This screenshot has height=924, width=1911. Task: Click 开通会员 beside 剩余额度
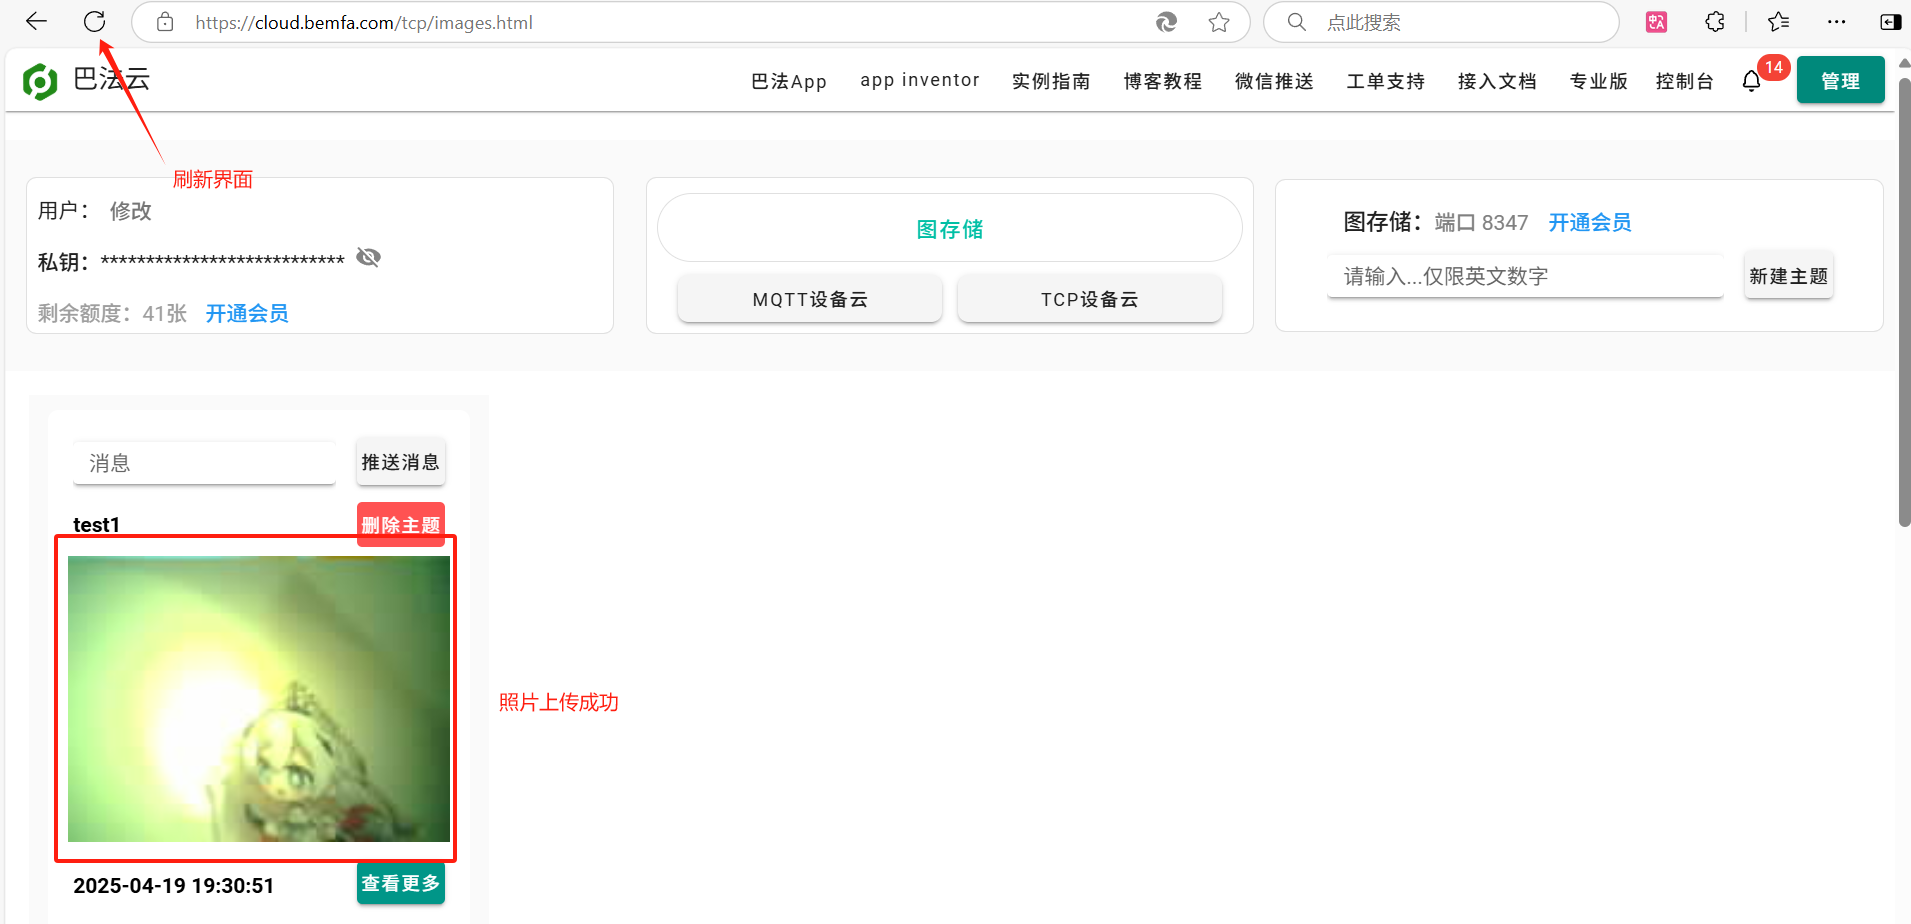pyautogui.click(x=247, y=314)
